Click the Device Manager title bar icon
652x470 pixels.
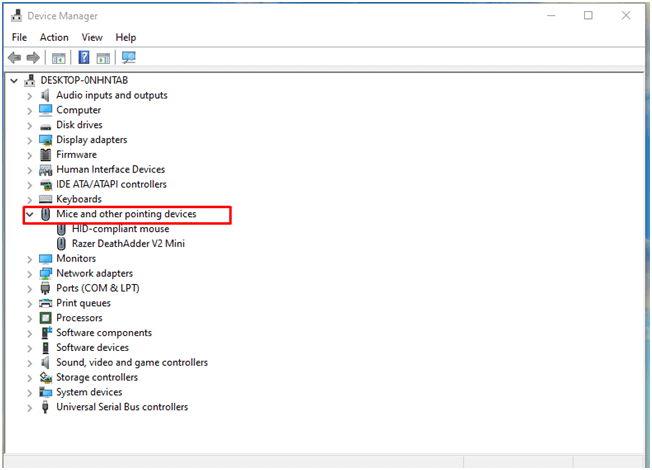(x=17, y=16)
